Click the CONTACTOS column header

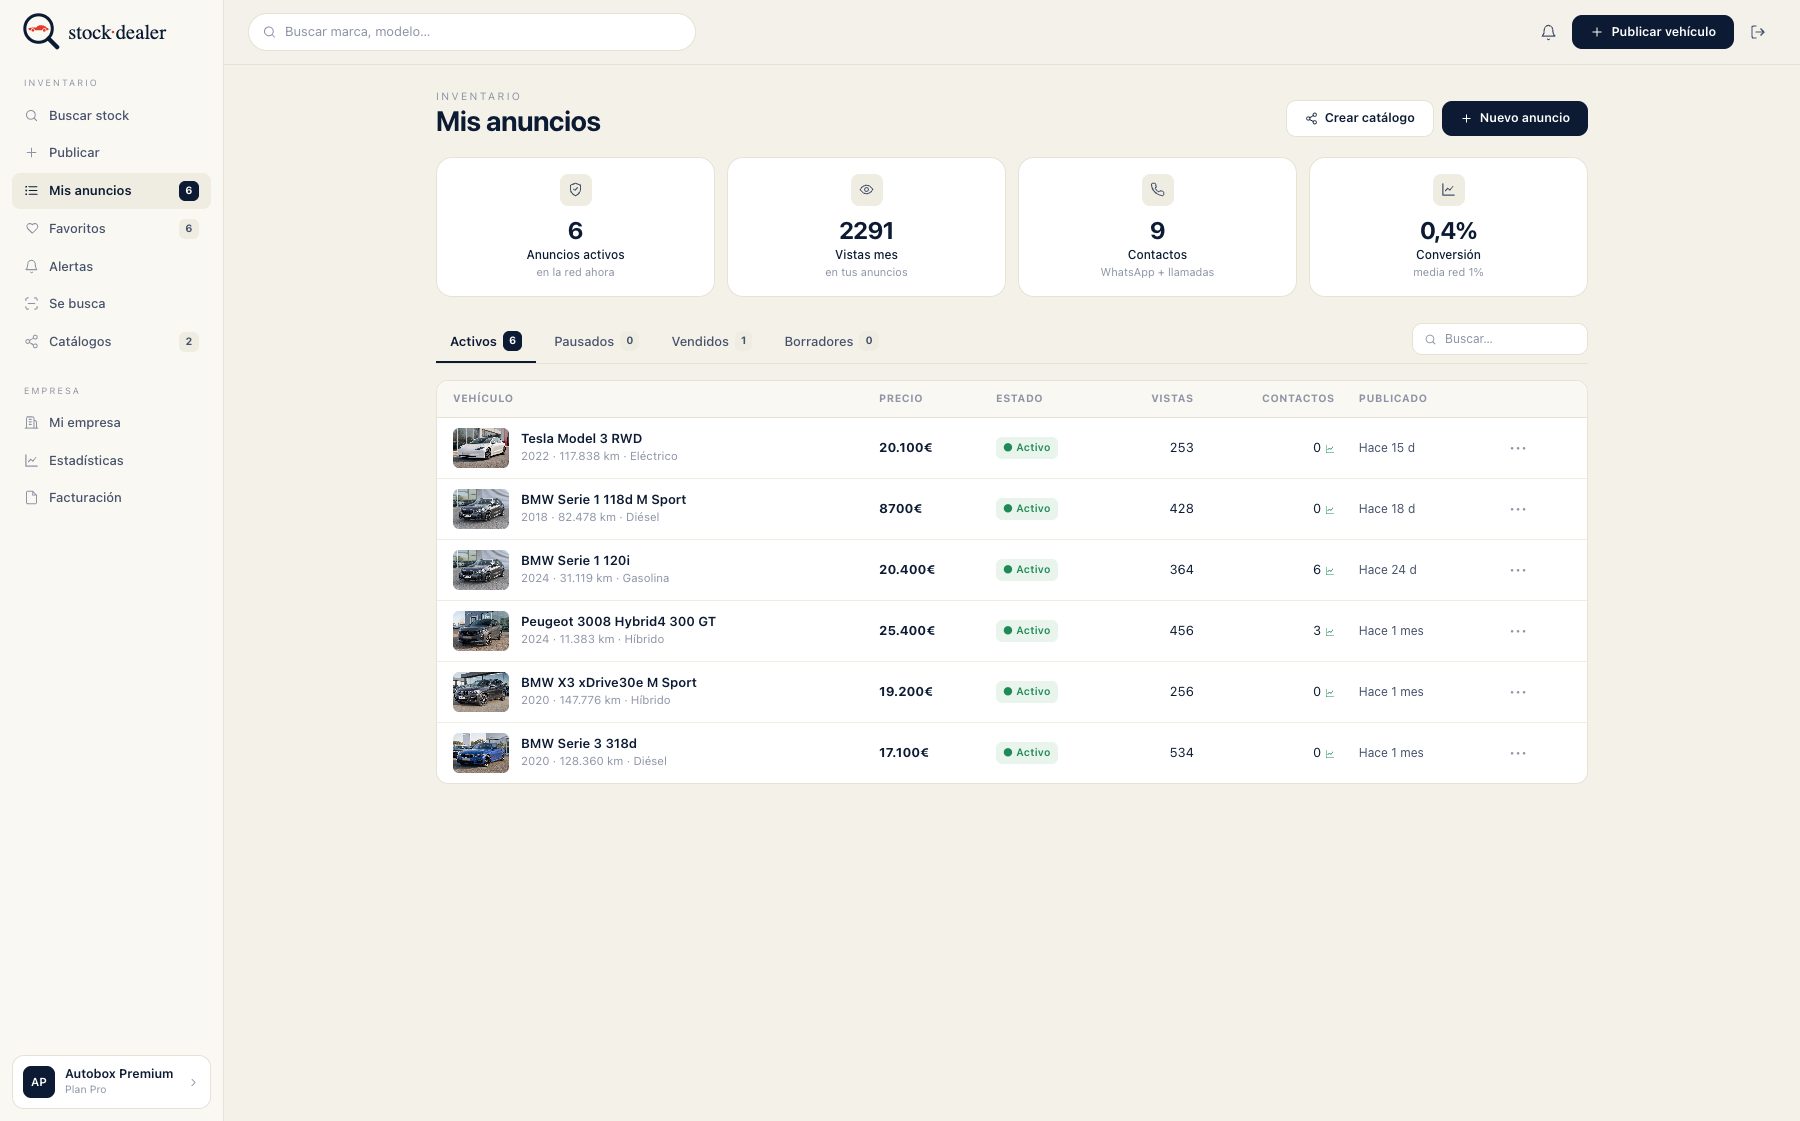(1298, 398)
